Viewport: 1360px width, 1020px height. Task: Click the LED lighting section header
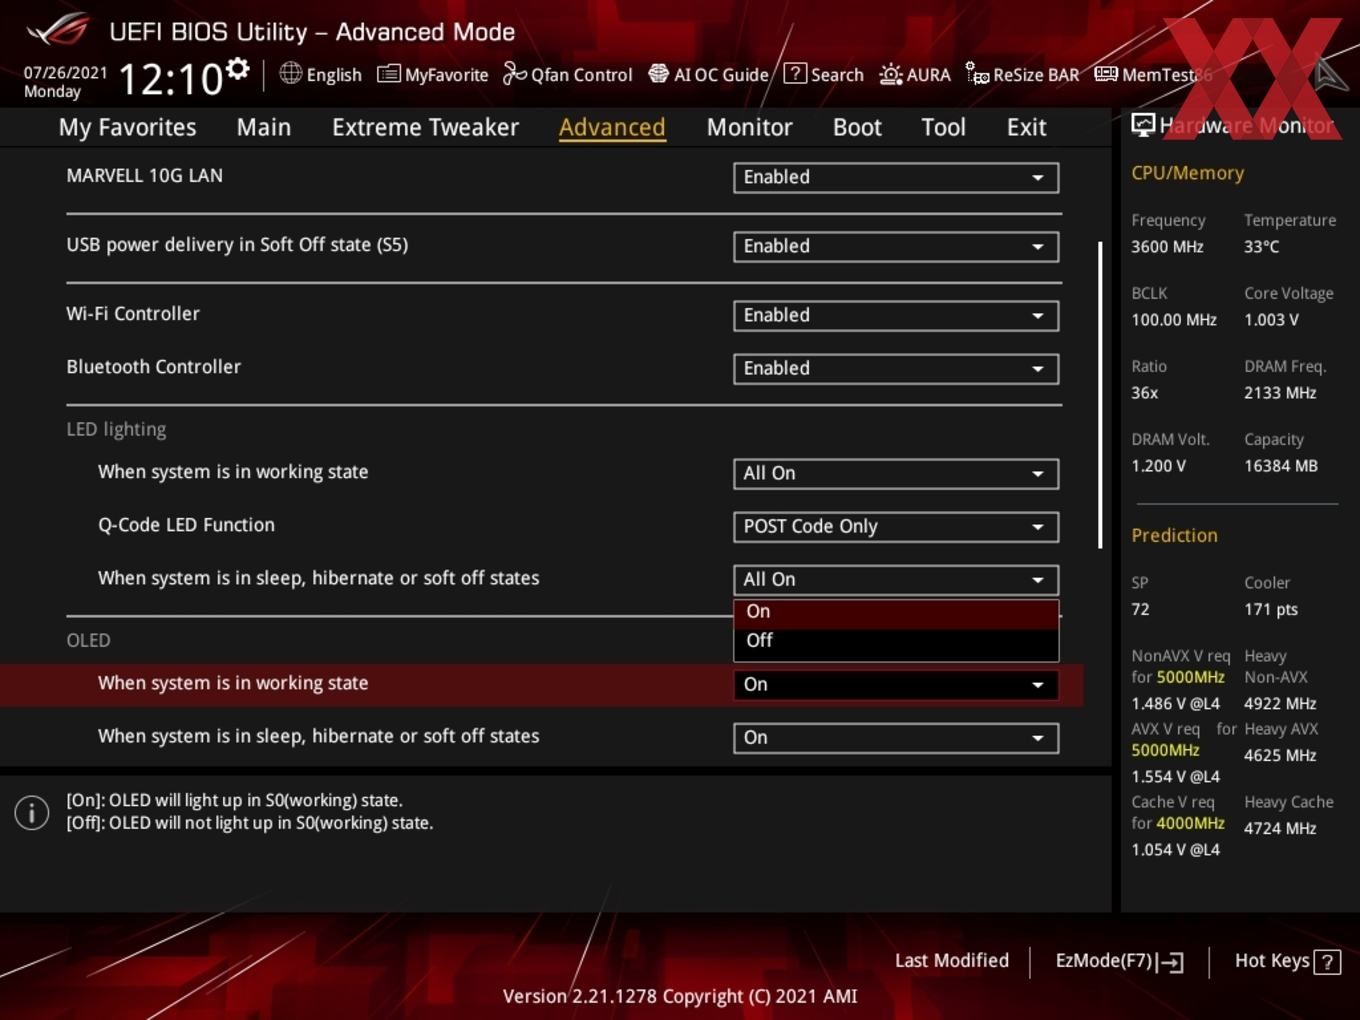(x=116, y=429)
